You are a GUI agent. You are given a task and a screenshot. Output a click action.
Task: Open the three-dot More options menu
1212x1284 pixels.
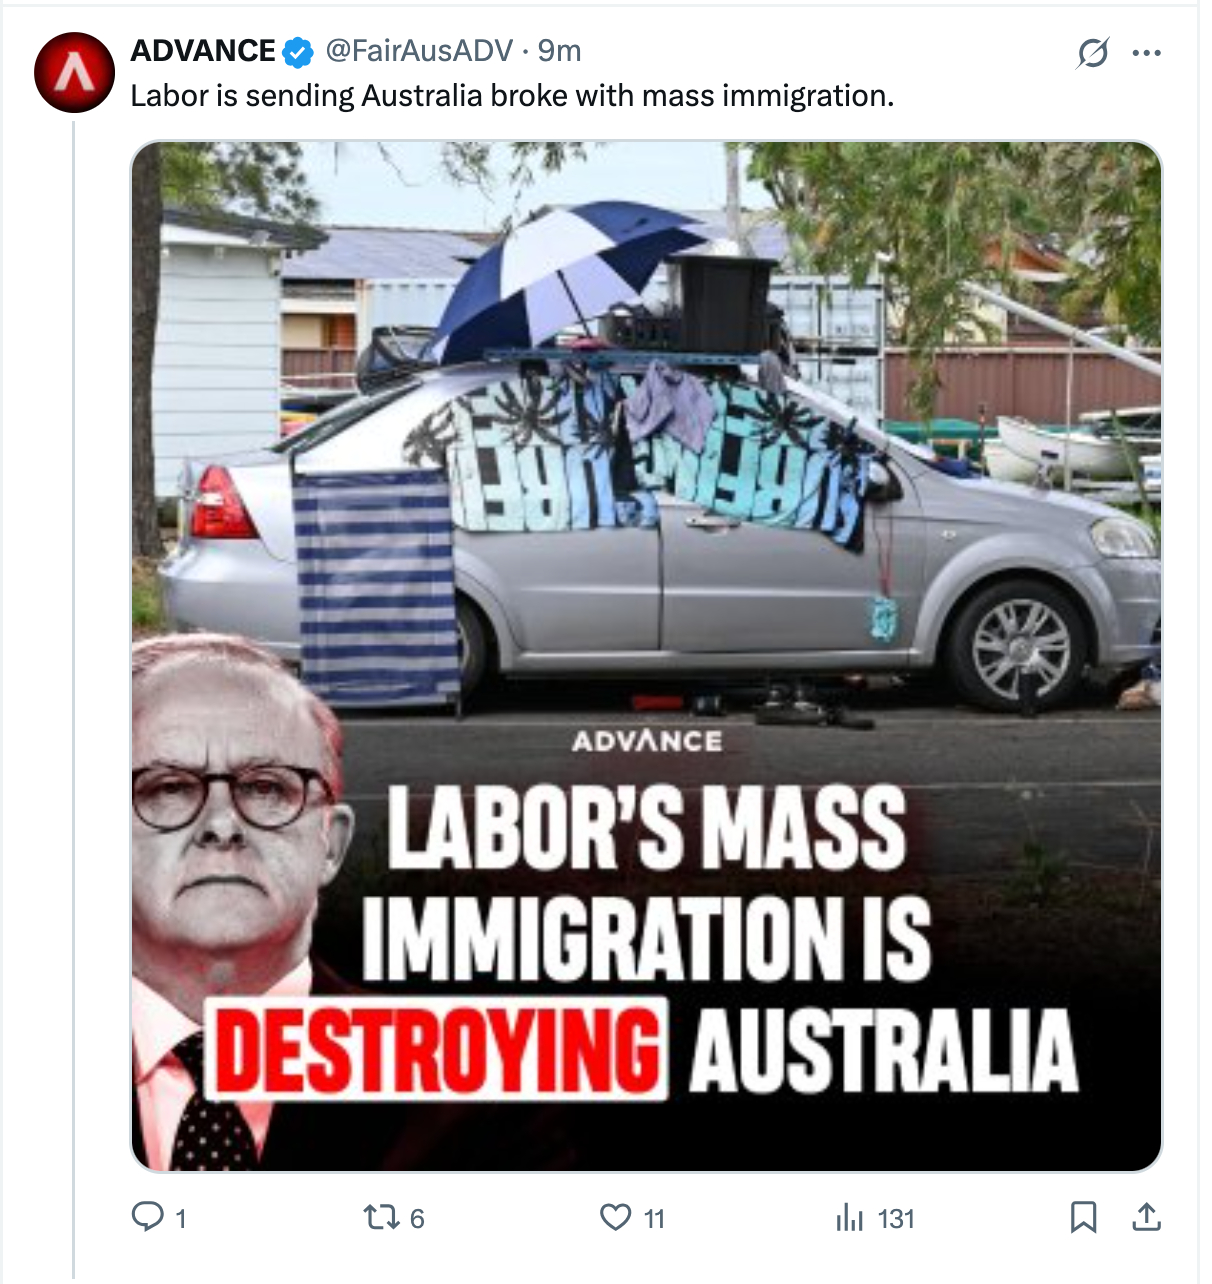(x=1146, y=52)
